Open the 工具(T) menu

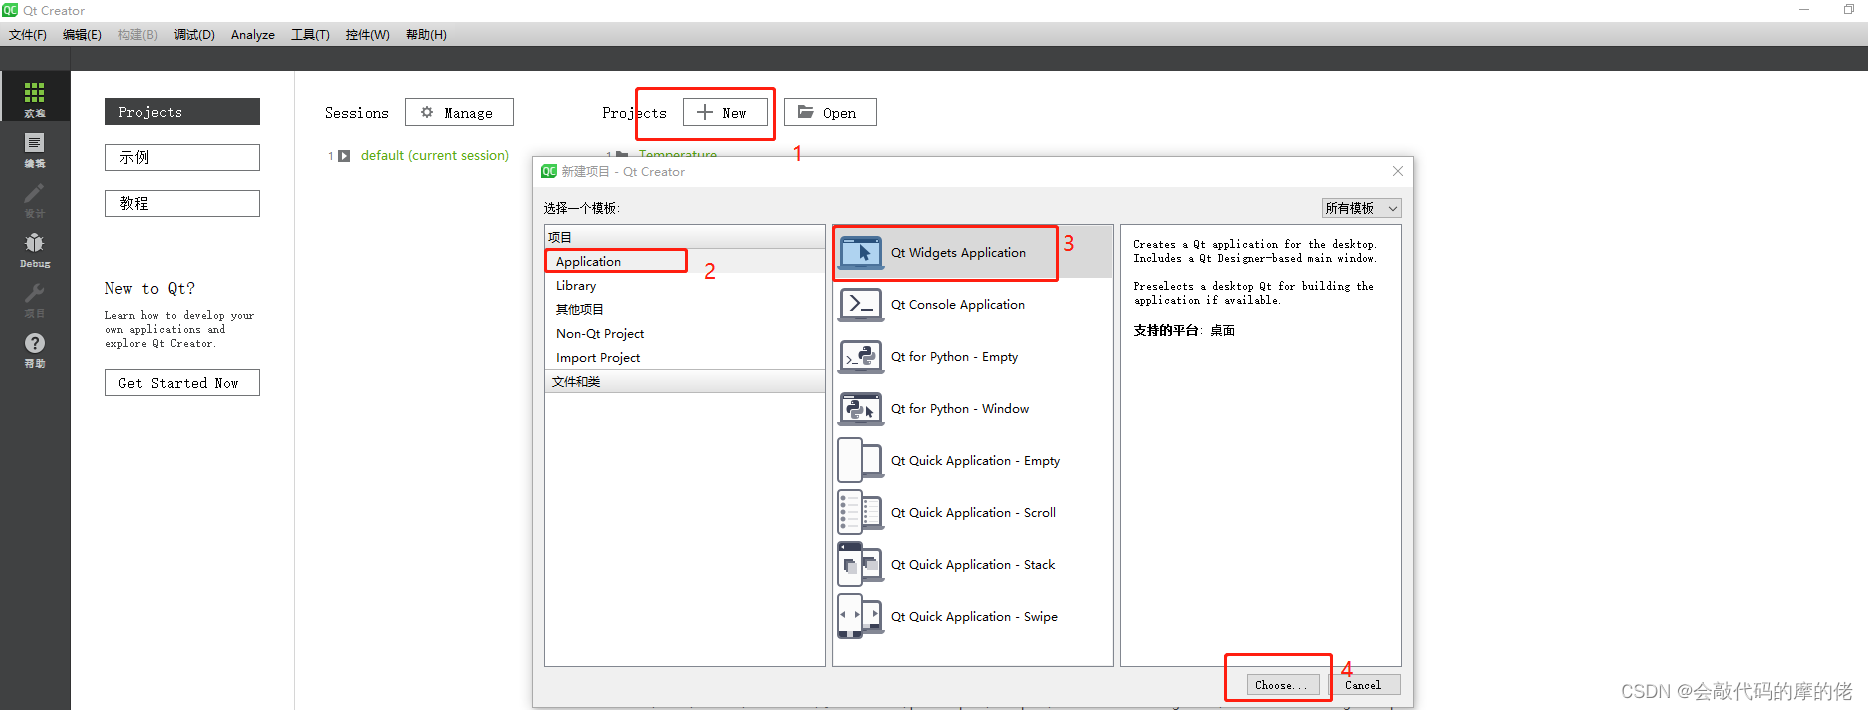[310, 34]
